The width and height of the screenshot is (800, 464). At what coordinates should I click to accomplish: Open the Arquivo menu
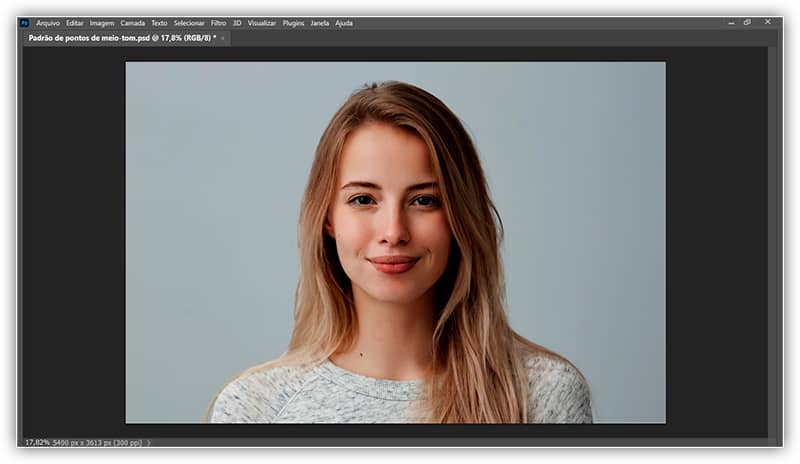click(x=48, y=23)
